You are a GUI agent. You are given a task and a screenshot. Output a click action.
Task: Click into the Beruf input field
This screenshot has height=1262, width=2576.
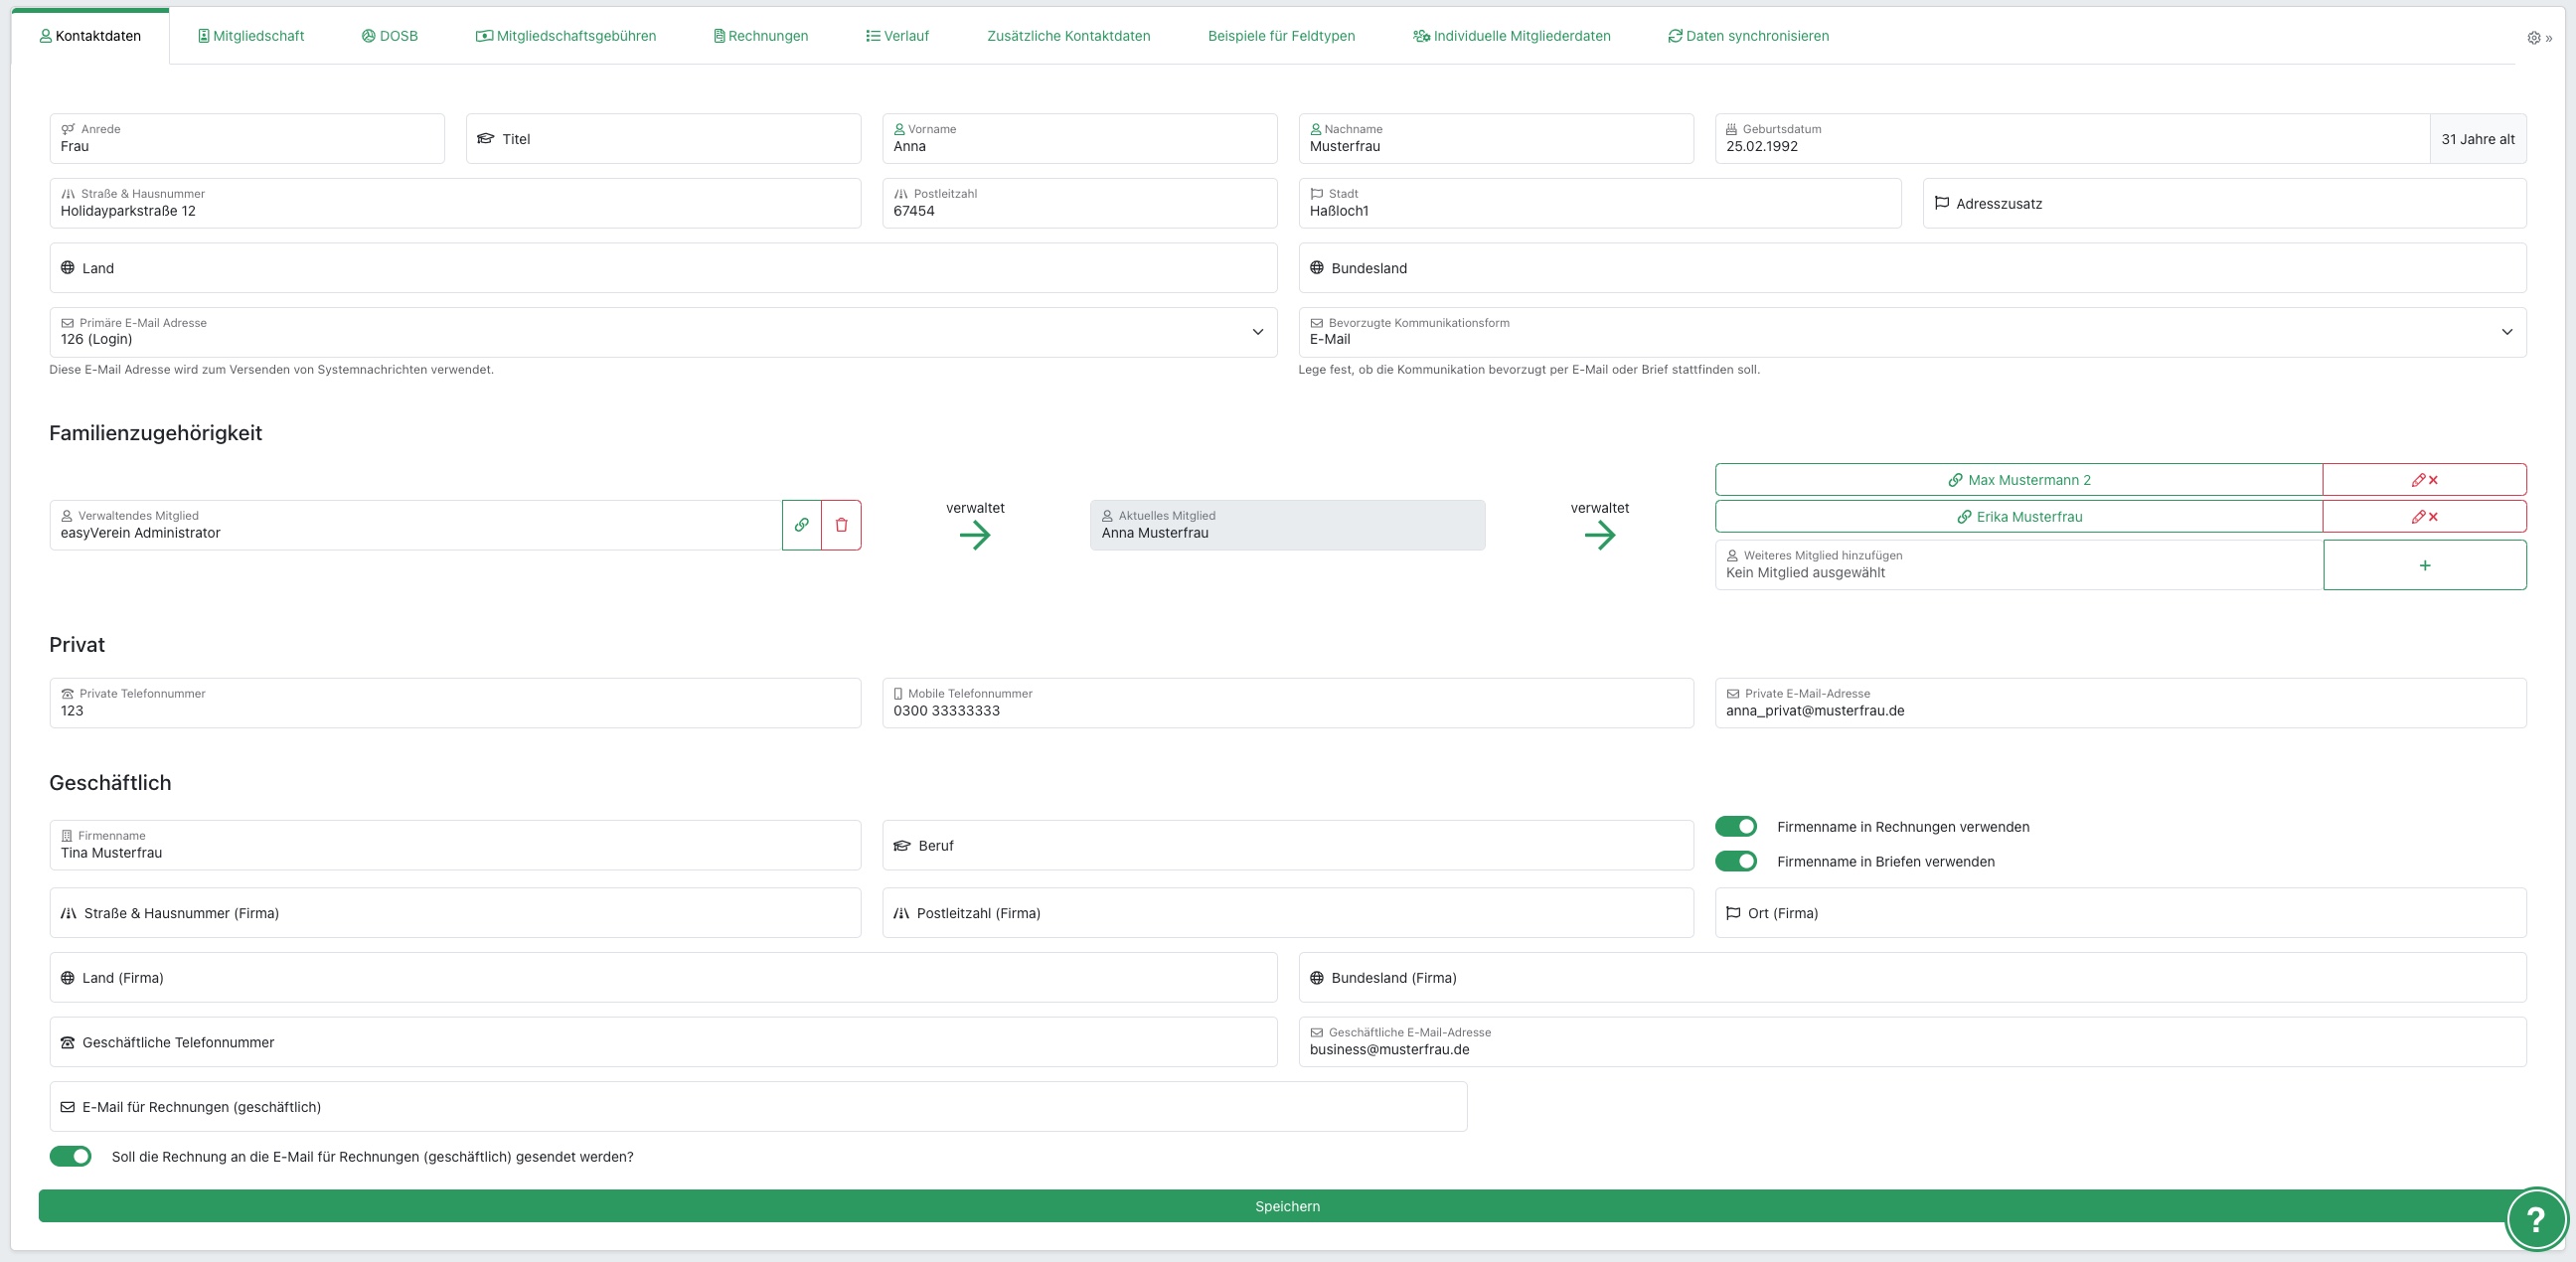(1287, 846)
